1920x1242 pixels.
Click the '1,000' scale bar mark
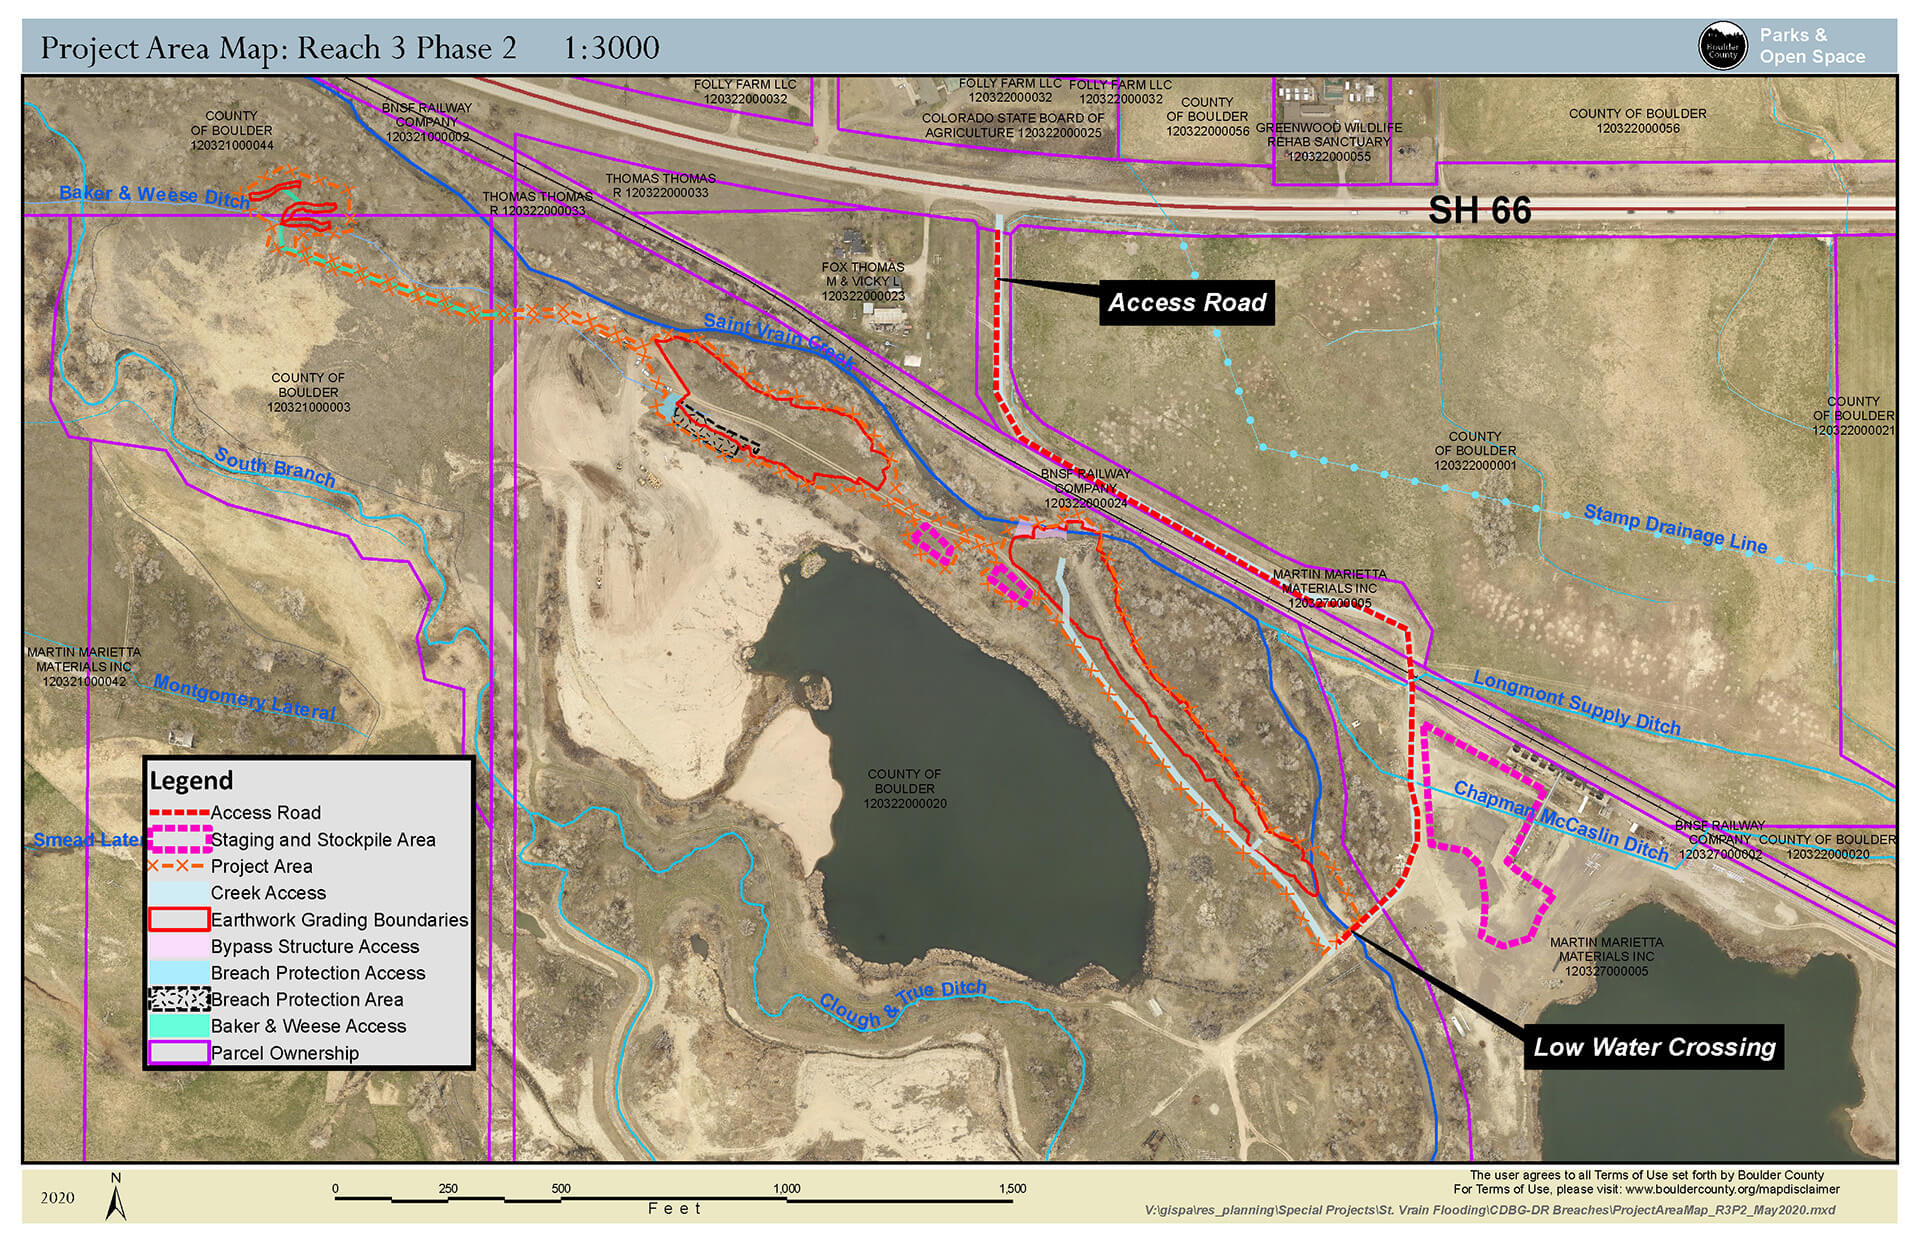click(786, 1189)
